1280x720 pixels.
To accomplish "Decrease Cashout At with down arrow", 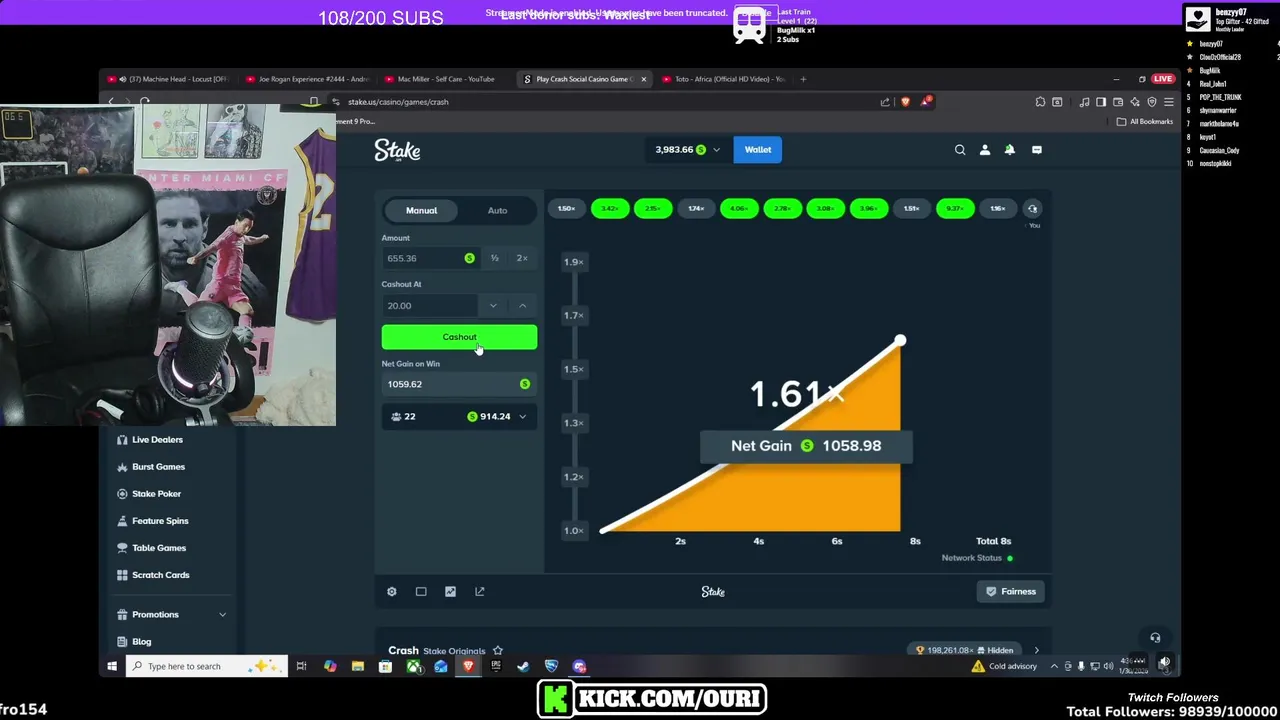I will (x=493, y=306).
